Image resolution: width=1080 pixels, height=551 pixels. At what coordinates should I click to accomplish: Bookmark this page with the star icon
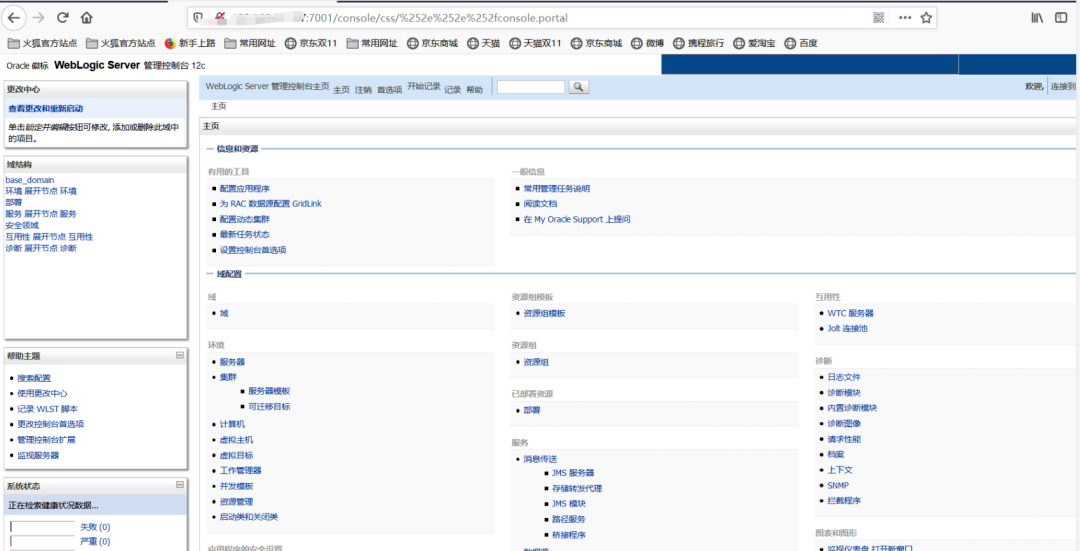click(x=927, y=17)
